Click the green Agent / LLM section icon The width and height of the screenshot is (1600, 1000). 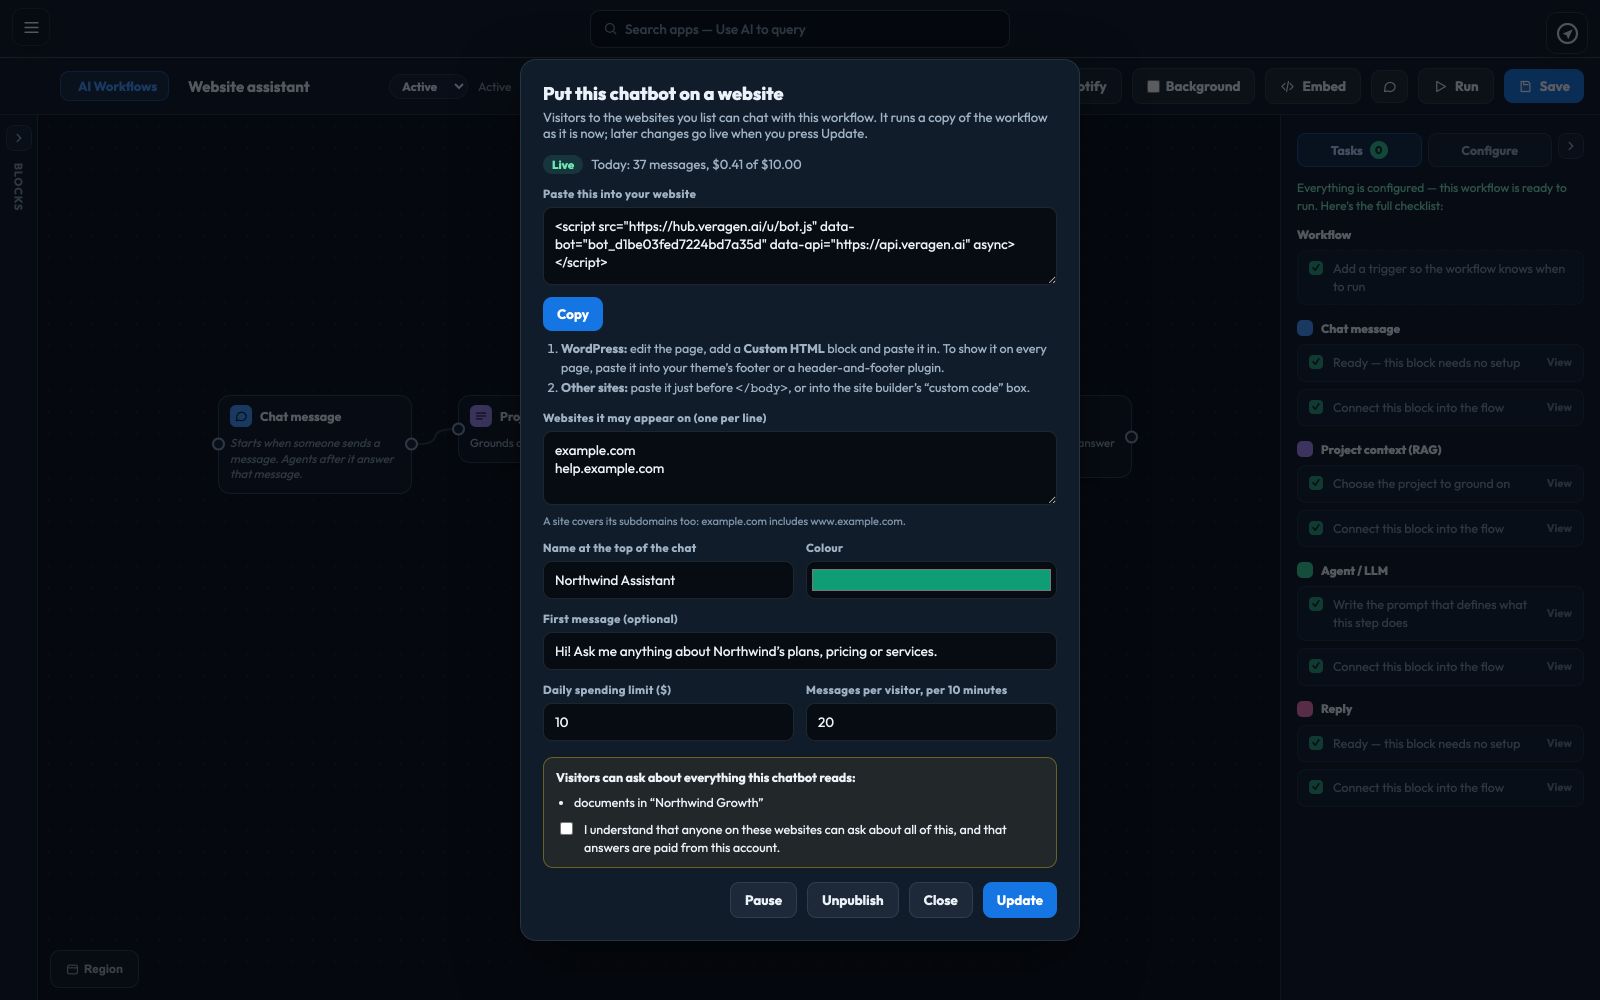point(1305,570)
